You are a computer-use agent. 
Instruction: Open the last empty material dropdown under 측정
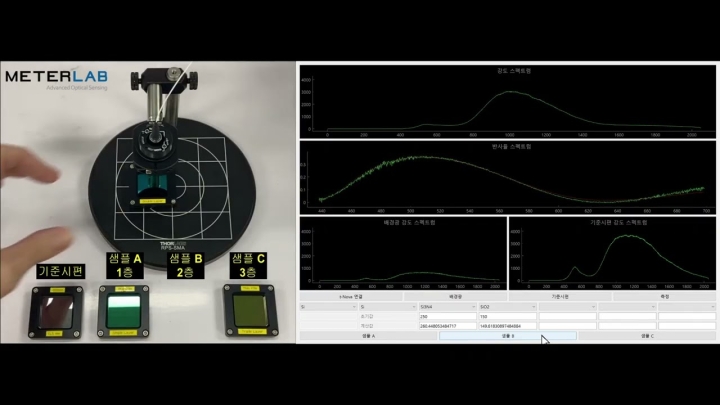[687, 307]
